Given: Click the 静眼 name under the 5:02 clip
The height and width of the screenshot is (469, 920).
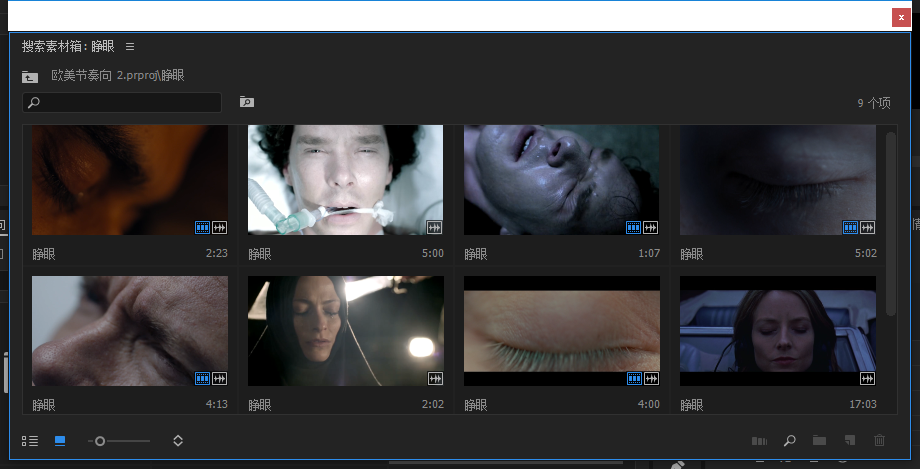Looking at the screenshot, I should 692,254.
